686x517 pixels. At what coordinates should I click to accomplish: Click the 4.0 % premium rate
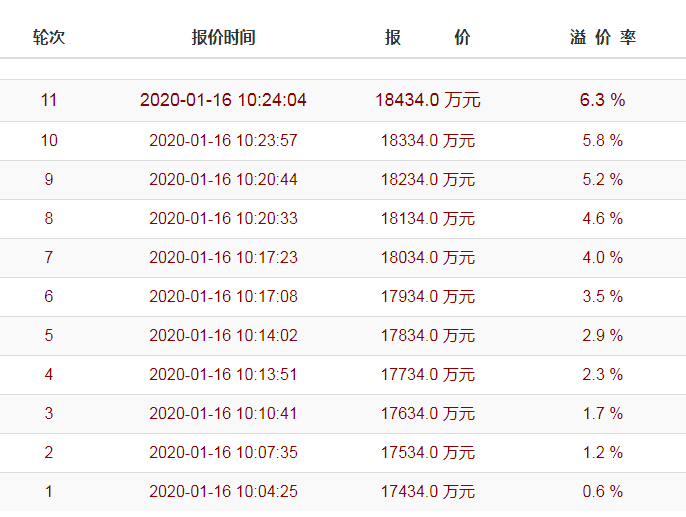point(602,258)
